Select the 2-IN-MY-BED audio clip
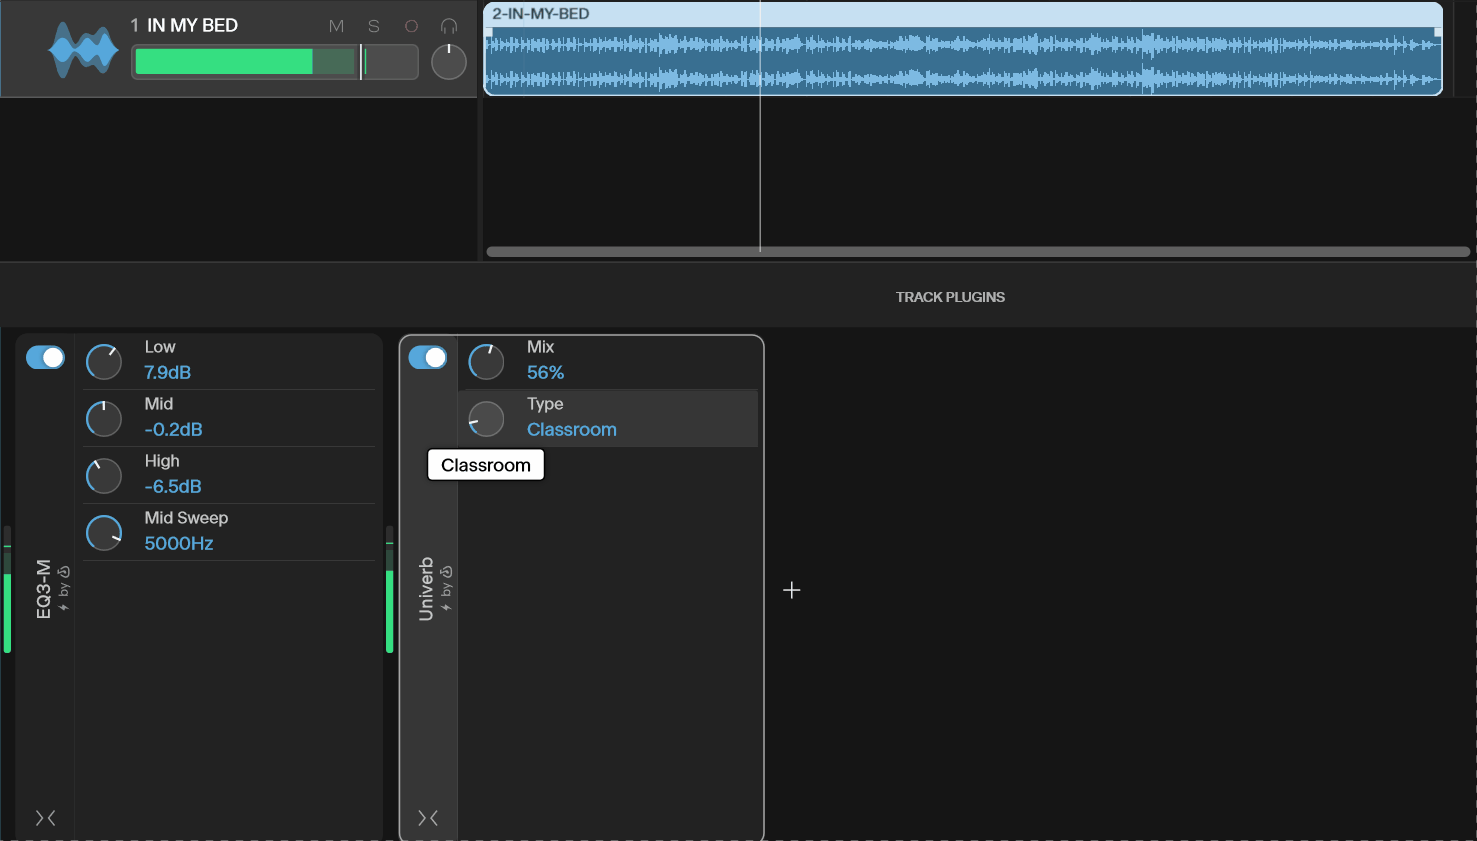This screenshot has width=1477, height=841. [x=962, y=60]
